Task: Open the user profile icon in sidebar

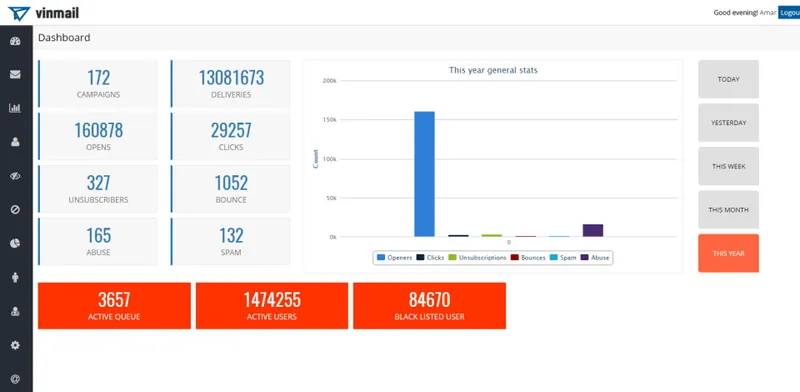Action: click(15, 142)
